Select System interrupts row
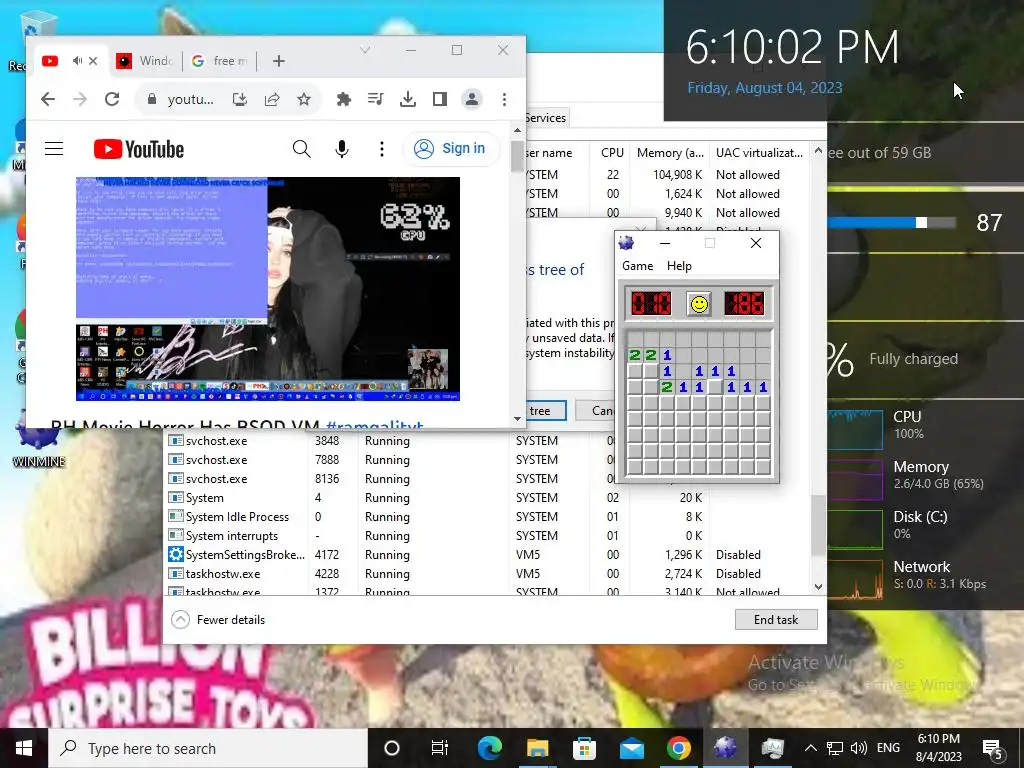Screen dimensions: 1024x768 click(487, 536)
